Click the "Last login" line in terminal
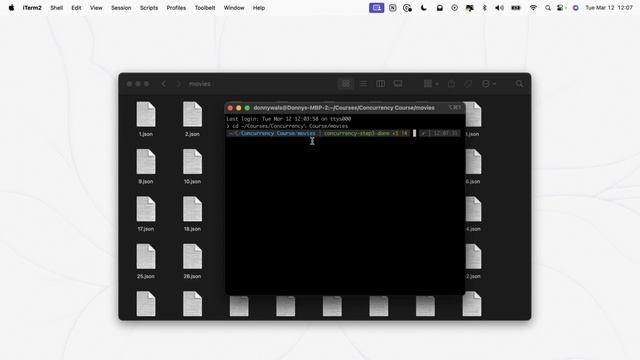The height and width of the screenshot is (360, 640). 289,119
